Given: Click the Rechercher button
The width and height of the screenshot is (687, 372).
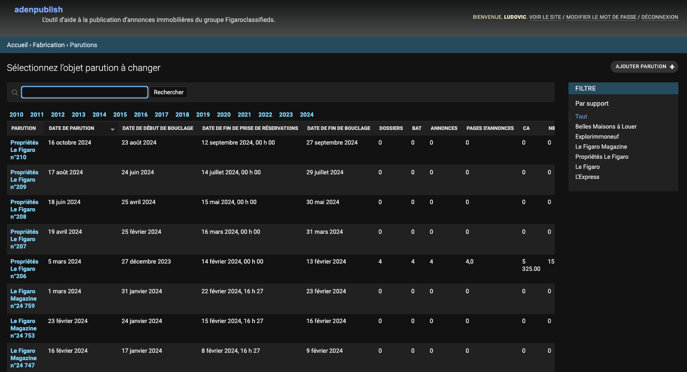Looking at the screenshot, I should (168, 92).
